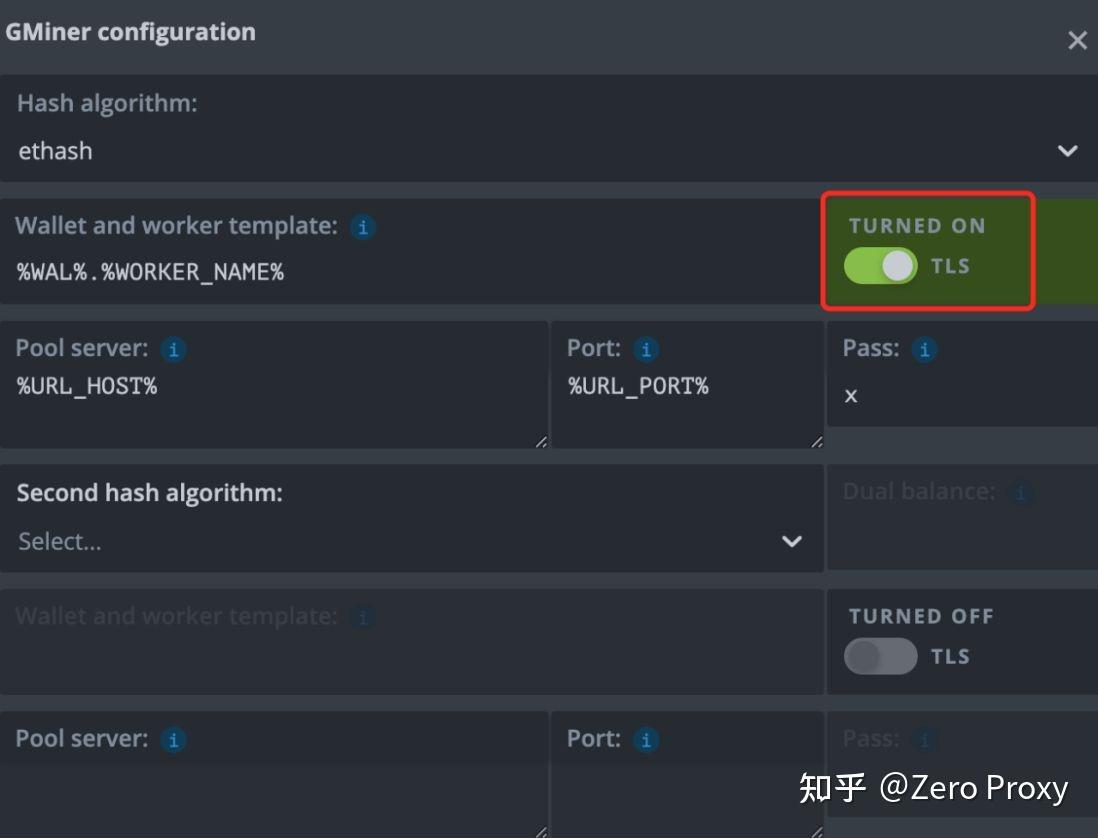
Task: Show info for first Pool server field
Action: (174, 349)
